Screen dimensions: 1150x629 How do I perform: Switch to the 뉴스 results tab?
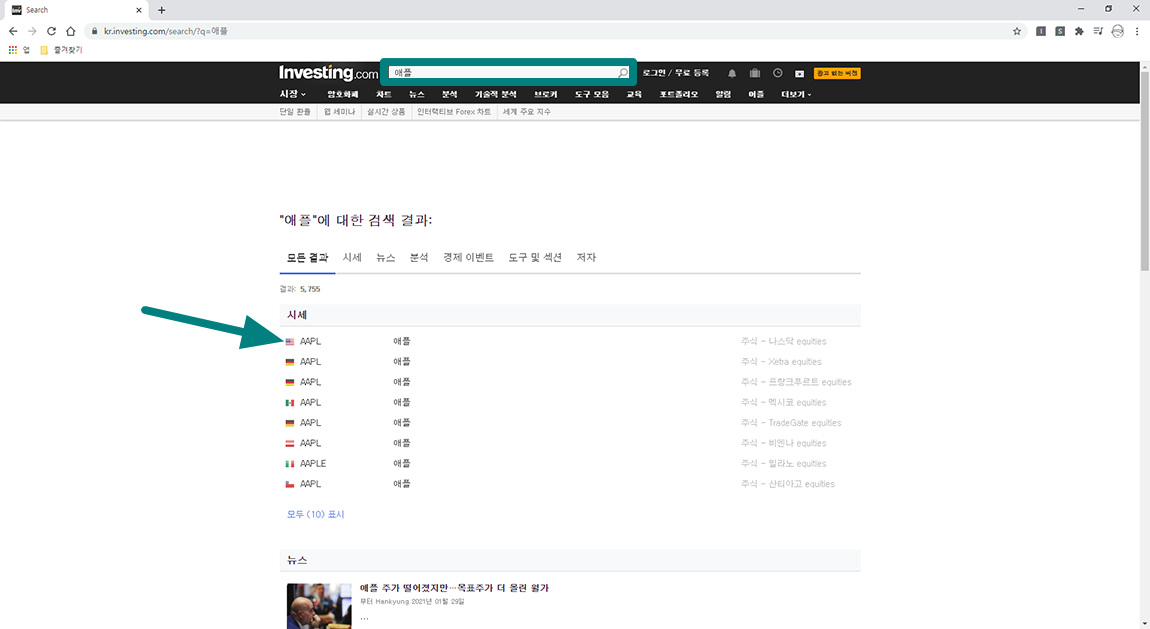click(x=386, y=257)
